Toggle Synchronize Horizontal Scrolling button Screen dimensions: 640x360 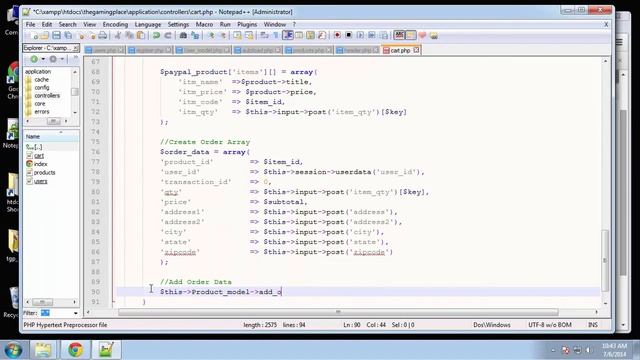click(249, 36)
